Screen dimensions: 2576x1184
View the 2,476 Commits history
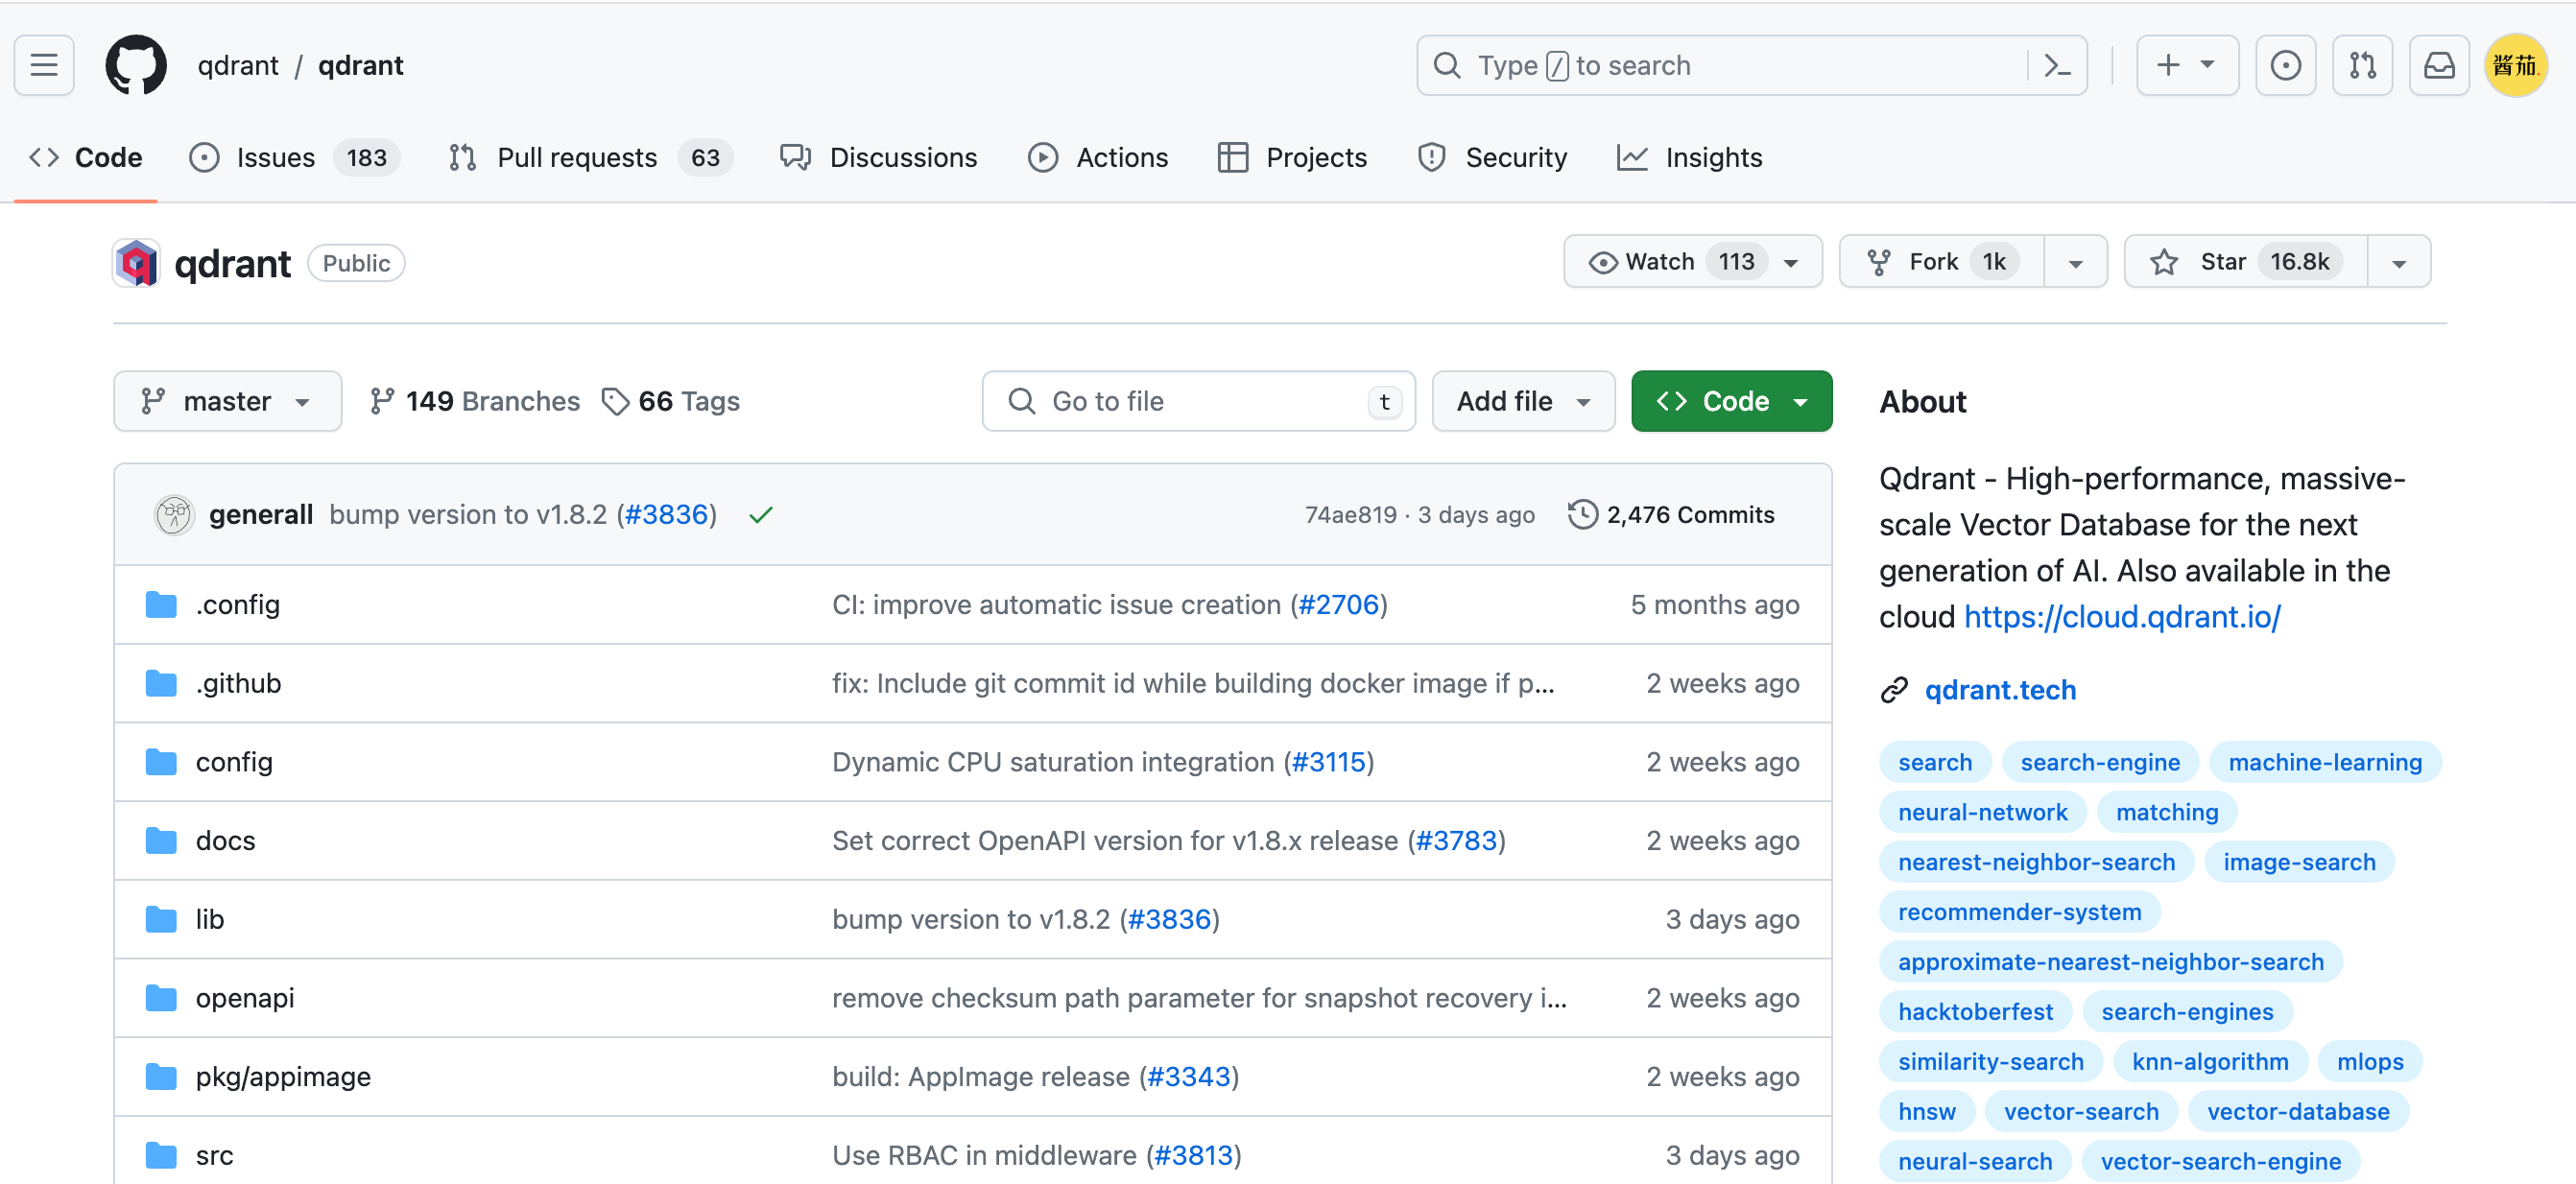(x=1671, y=515)
